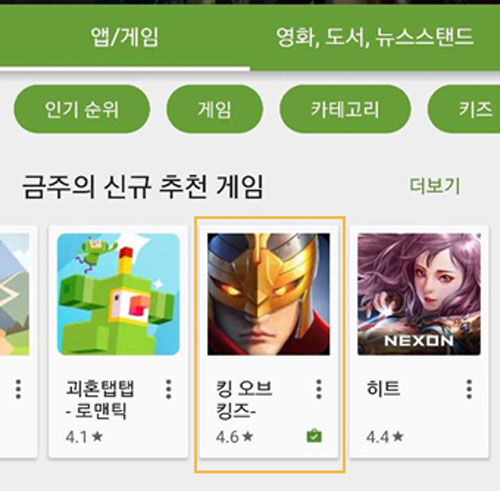Click the 히트 game title
The height and width of the screenshot is (491, 500).
click(383, 388)
